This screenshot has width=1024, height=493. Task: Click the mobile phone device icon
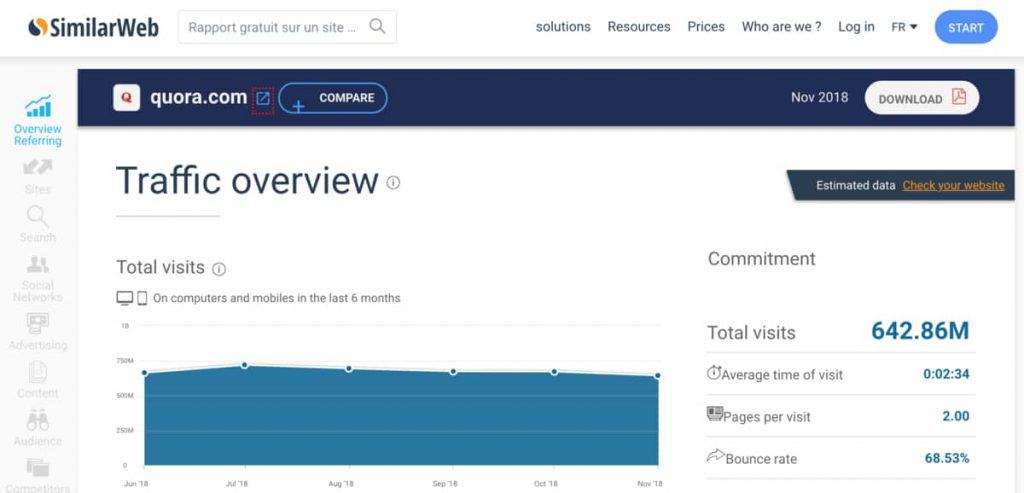point(142,298)
